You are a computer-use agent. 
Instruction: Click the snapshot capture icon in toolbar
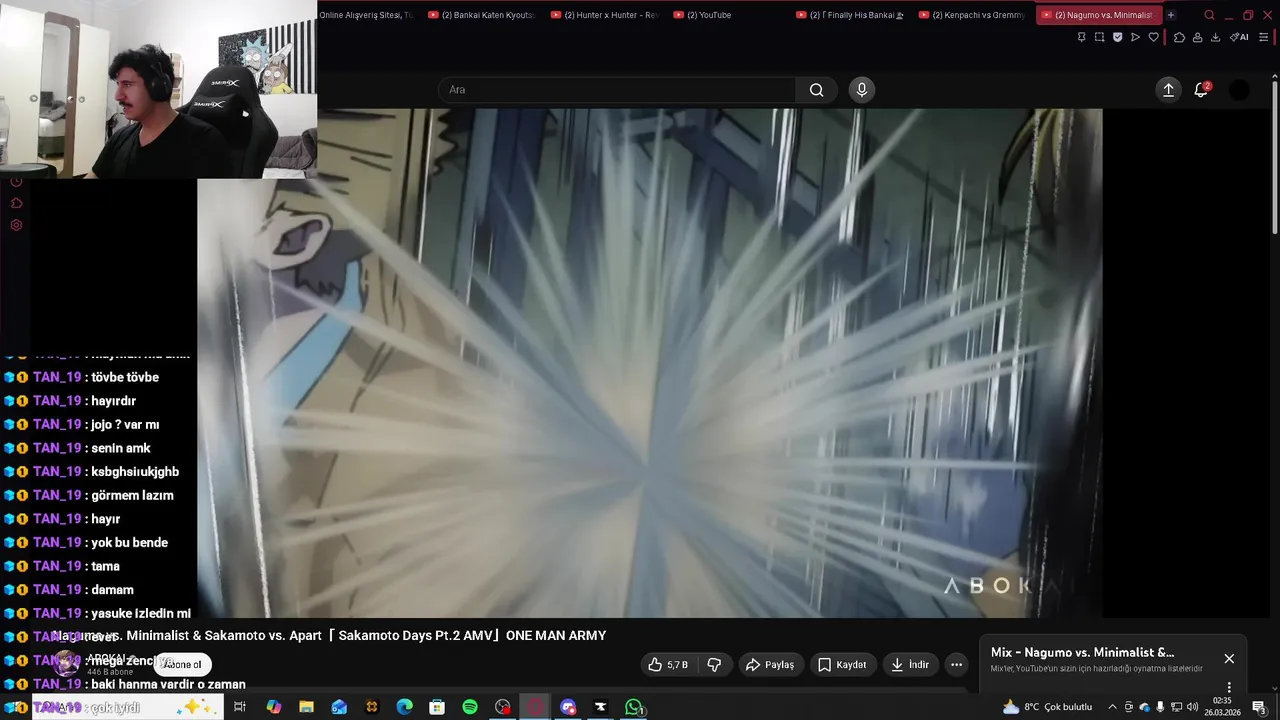click(x=1099, y=37)
